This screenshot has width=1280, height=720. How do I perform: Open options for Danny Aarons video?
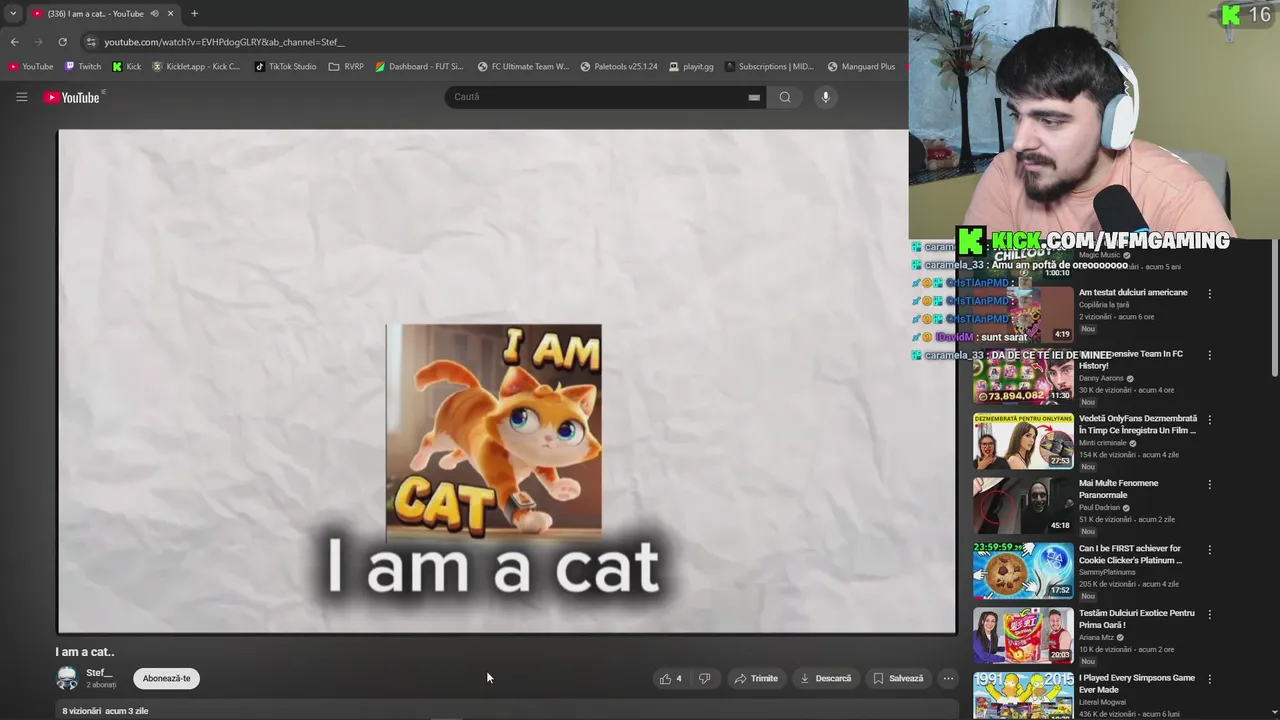coord(1209,355)
